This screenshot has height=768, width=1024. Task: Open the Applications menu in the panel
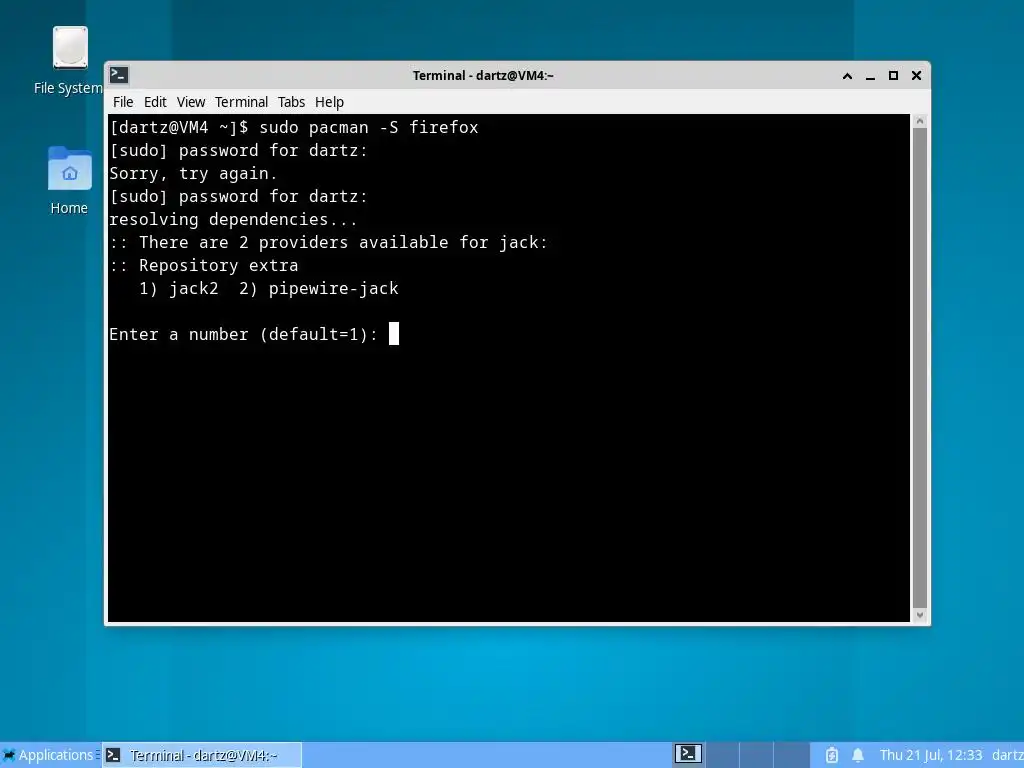tap(50, 755)
